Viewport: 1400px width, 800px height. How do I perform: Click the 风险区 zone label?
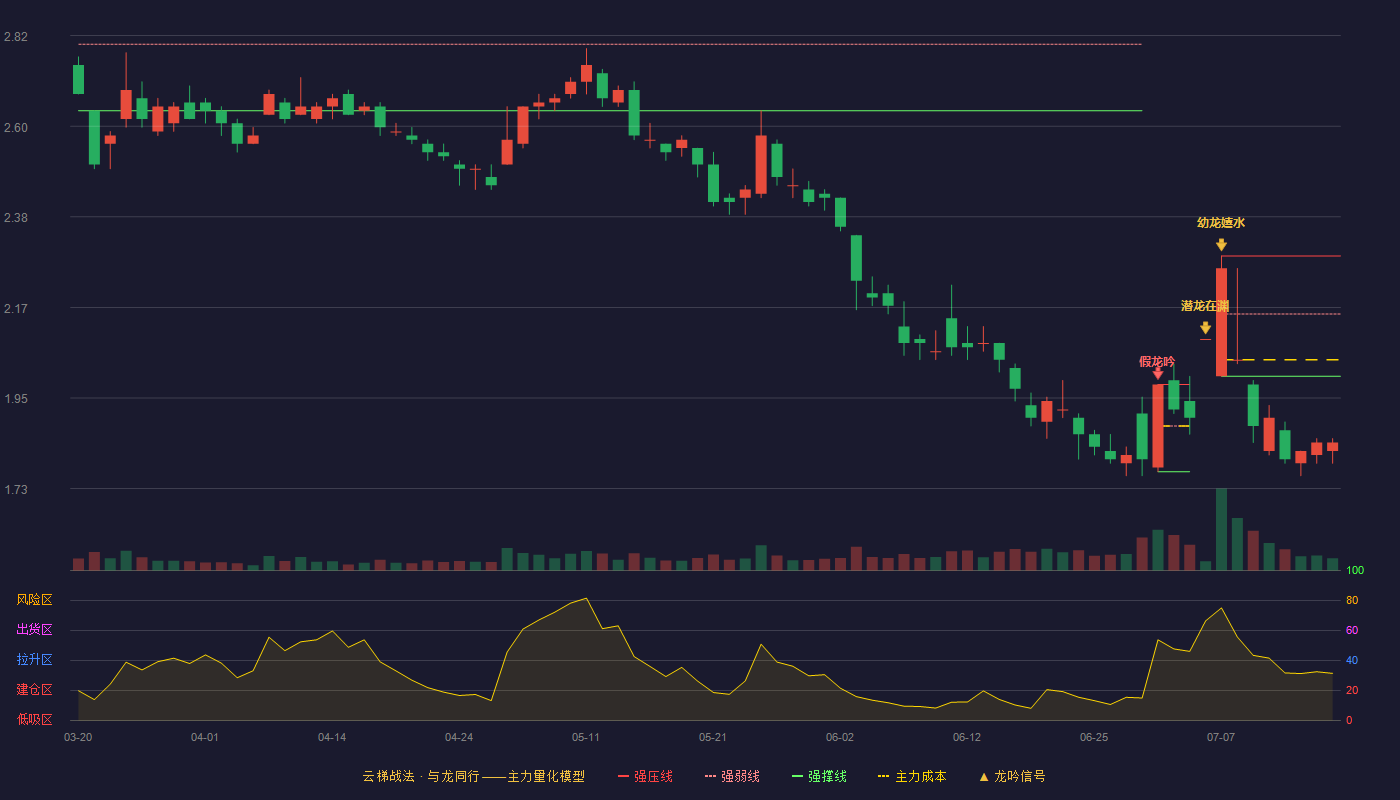[x=34, y=600]
